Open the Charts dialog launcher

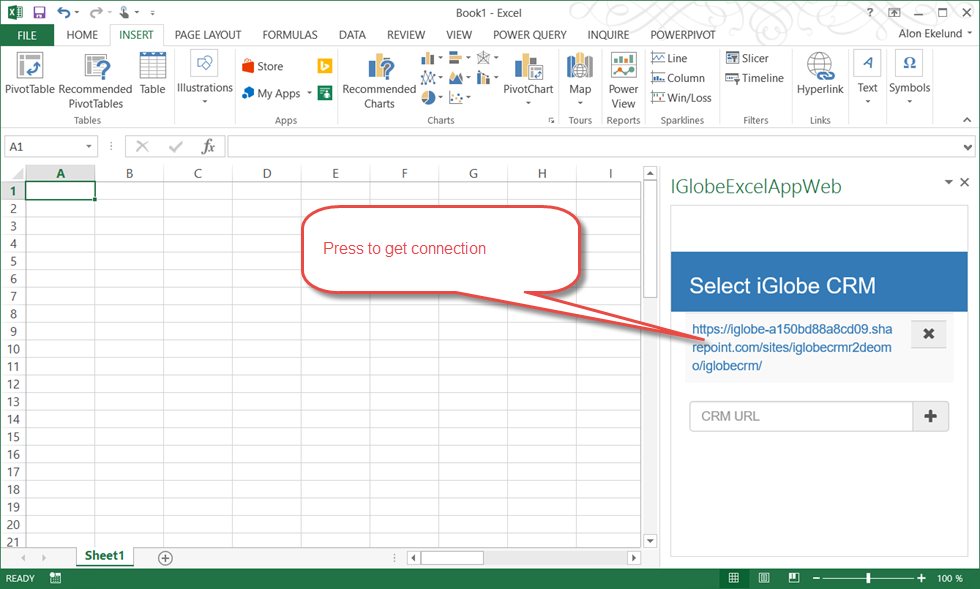[x=551, y=120]
